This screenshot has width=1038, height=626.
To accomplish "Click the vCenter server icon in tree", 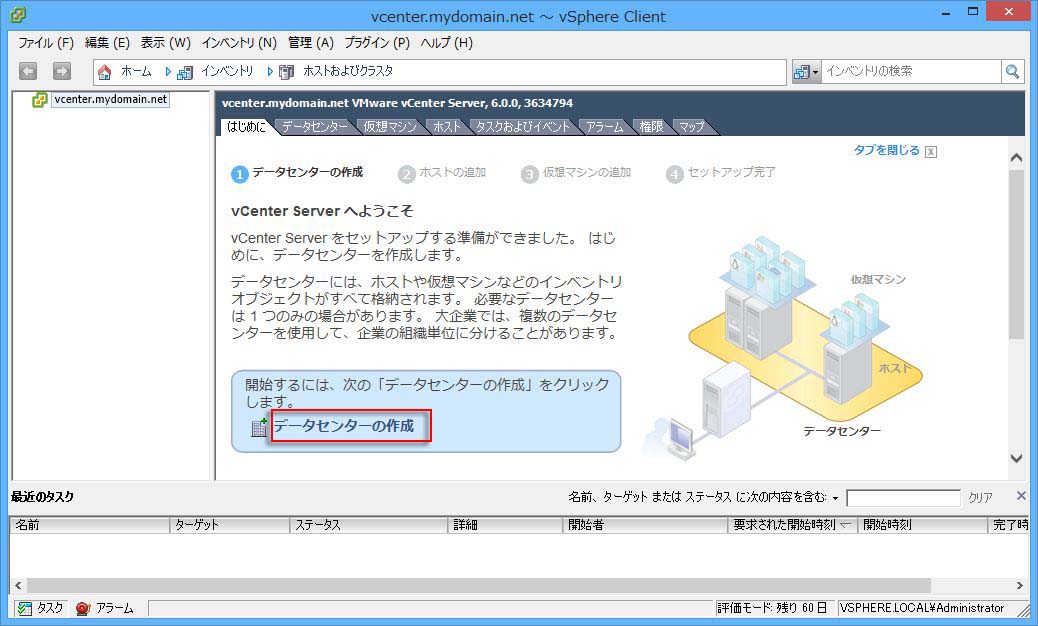I will point(39,100).
